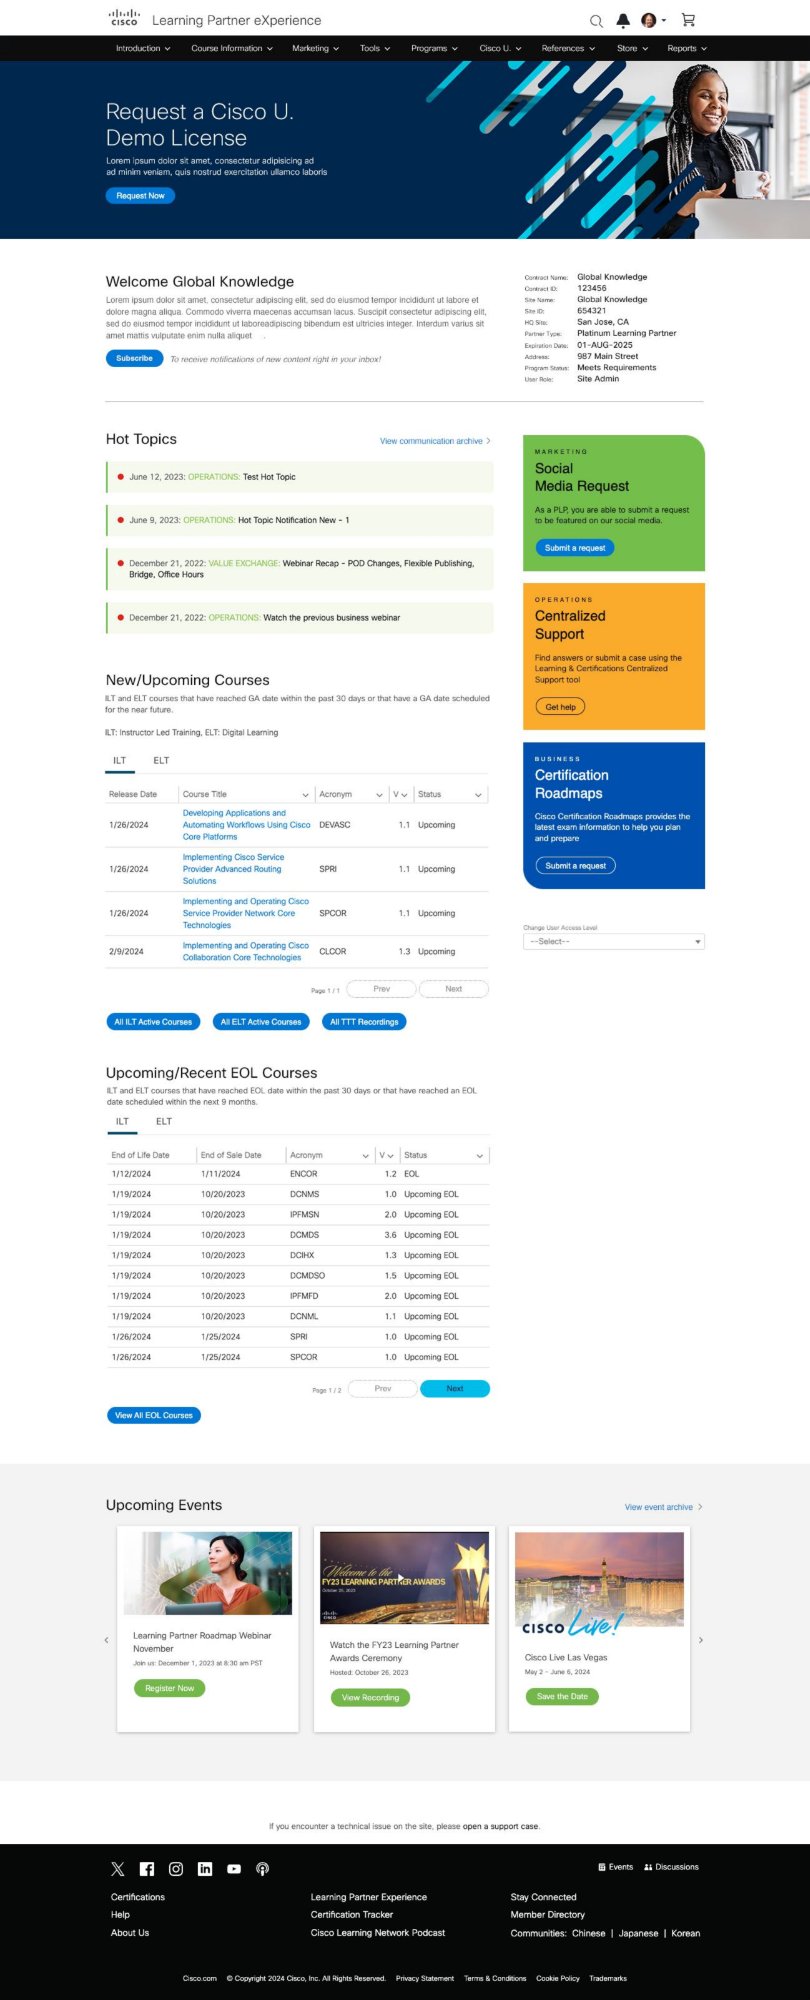The width and height of the screenshot is (810, 2000).
Task: Expand the Change User Access Level dropdown
Action: click(x=613, y=942)
